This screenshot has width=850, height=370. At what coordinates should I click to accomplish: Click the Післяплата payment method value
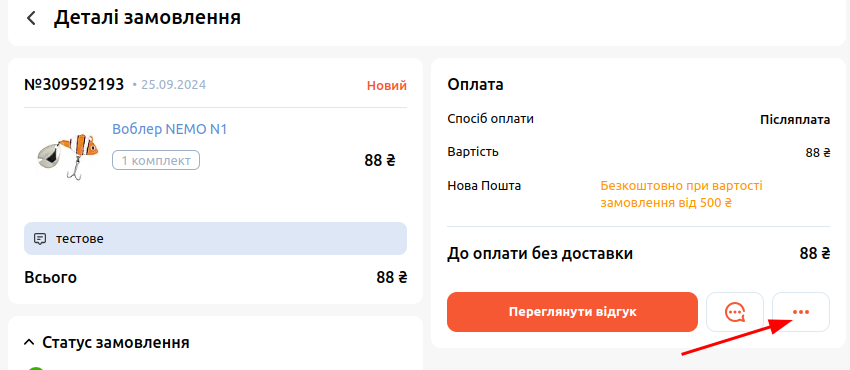(x=795, y=120)
